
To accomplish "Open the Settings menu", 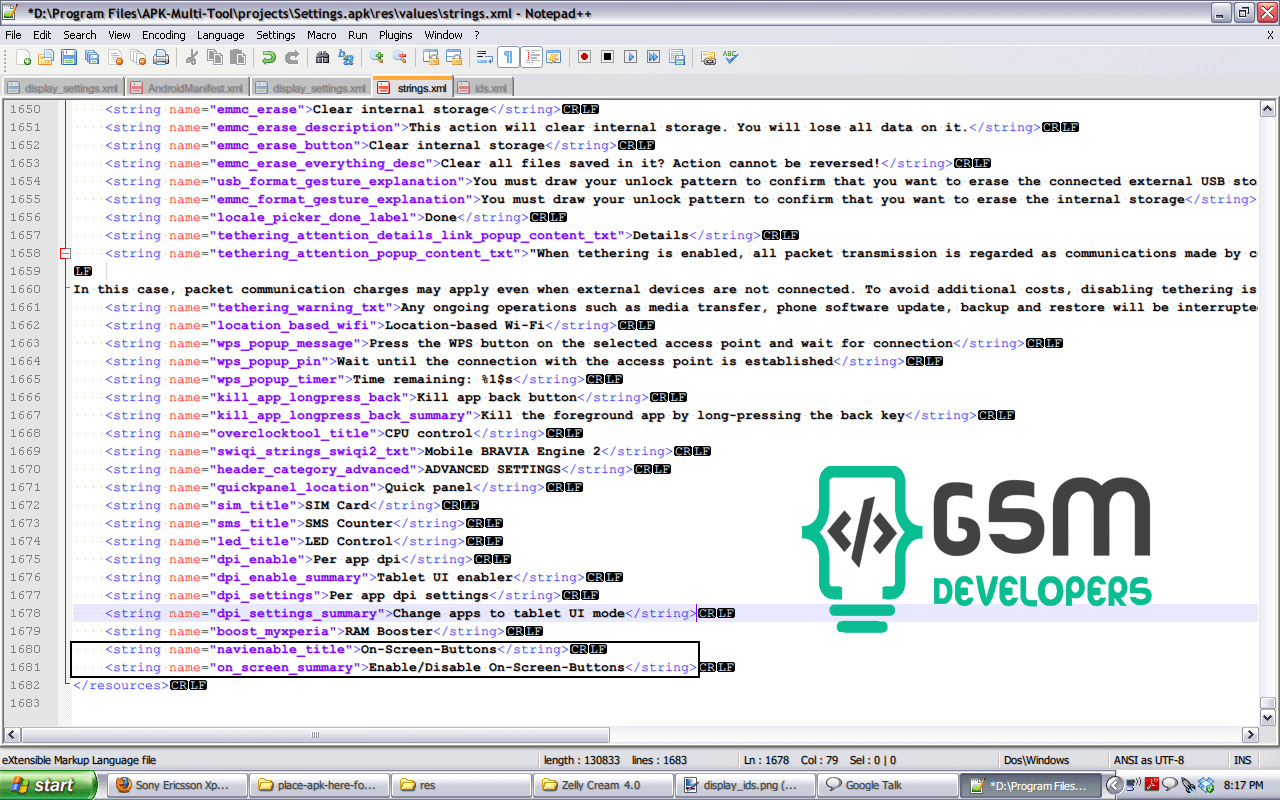I will tap(276, 35).
